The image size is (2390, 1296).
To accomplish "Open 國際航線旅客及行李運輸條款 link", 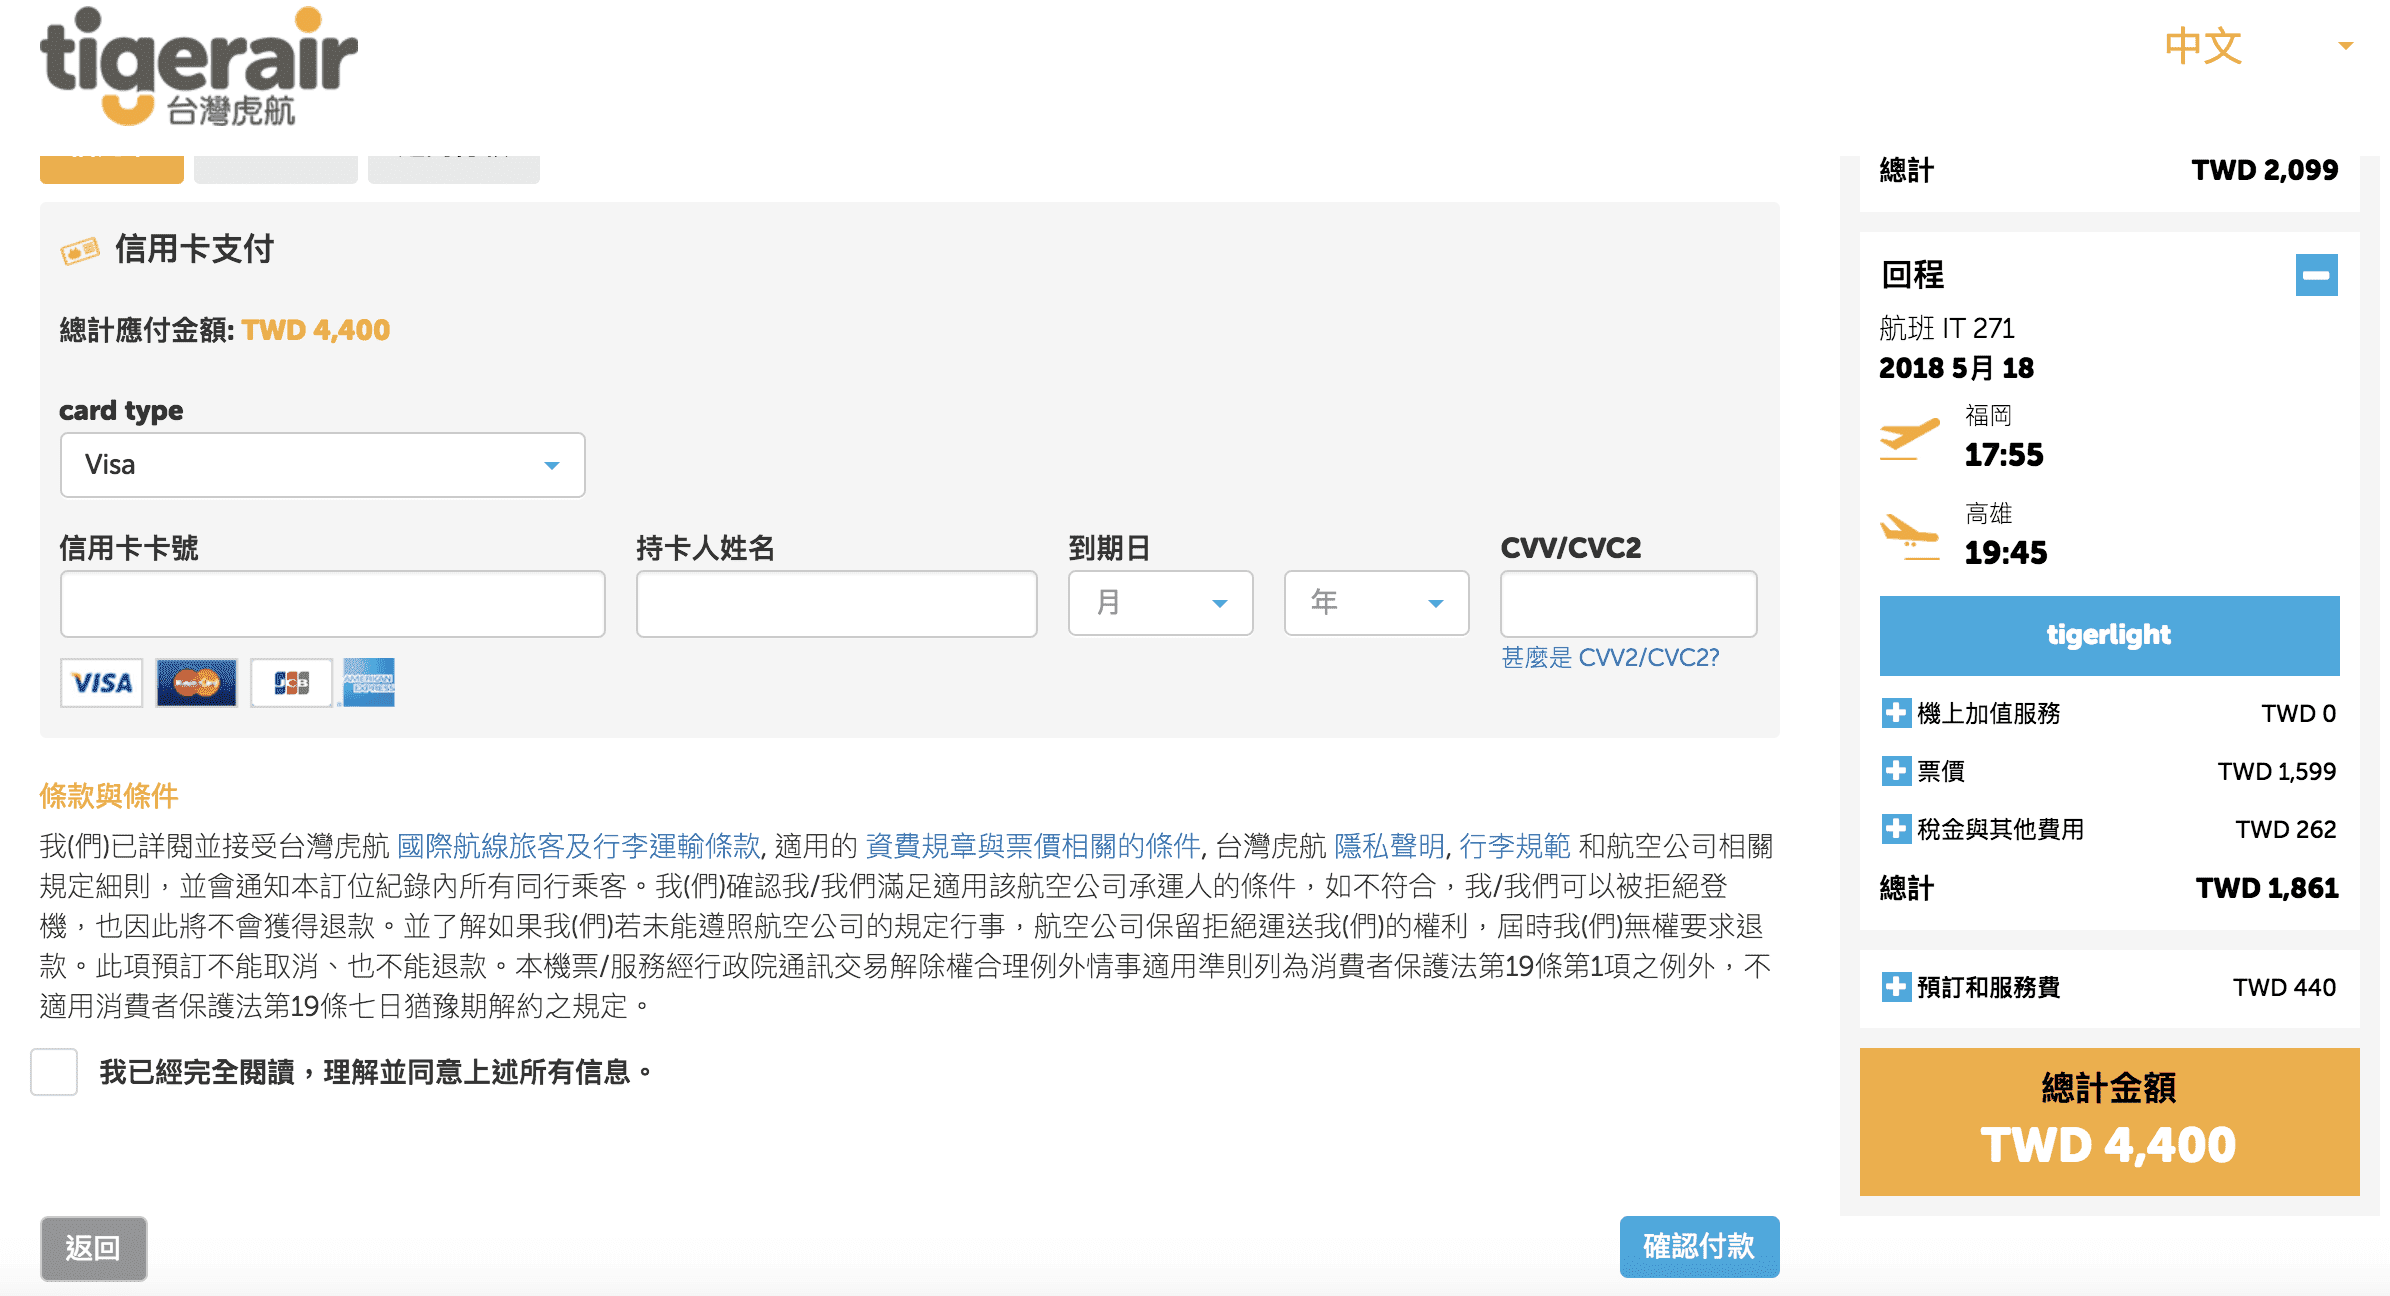I will [579, 846].
